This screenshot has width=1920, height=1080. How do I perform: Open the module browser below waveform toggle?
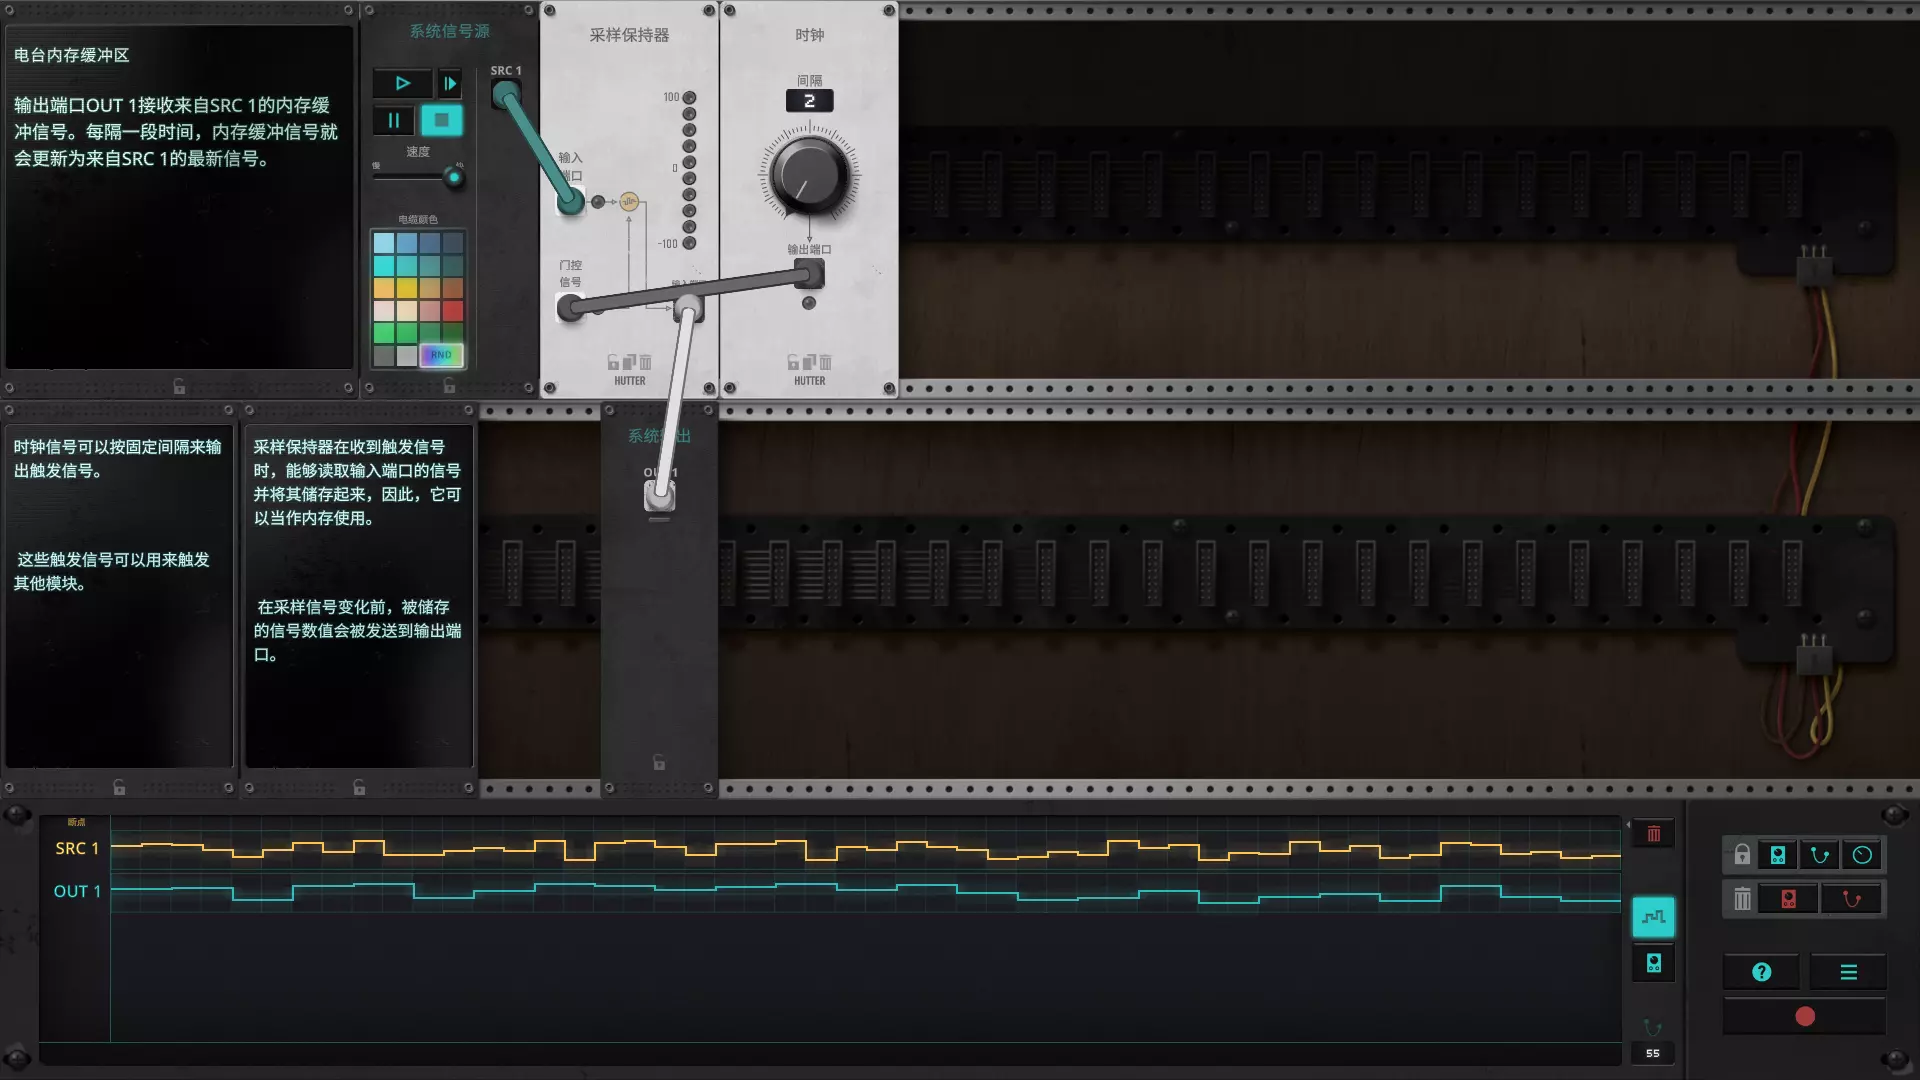[x=1653, y=963]
